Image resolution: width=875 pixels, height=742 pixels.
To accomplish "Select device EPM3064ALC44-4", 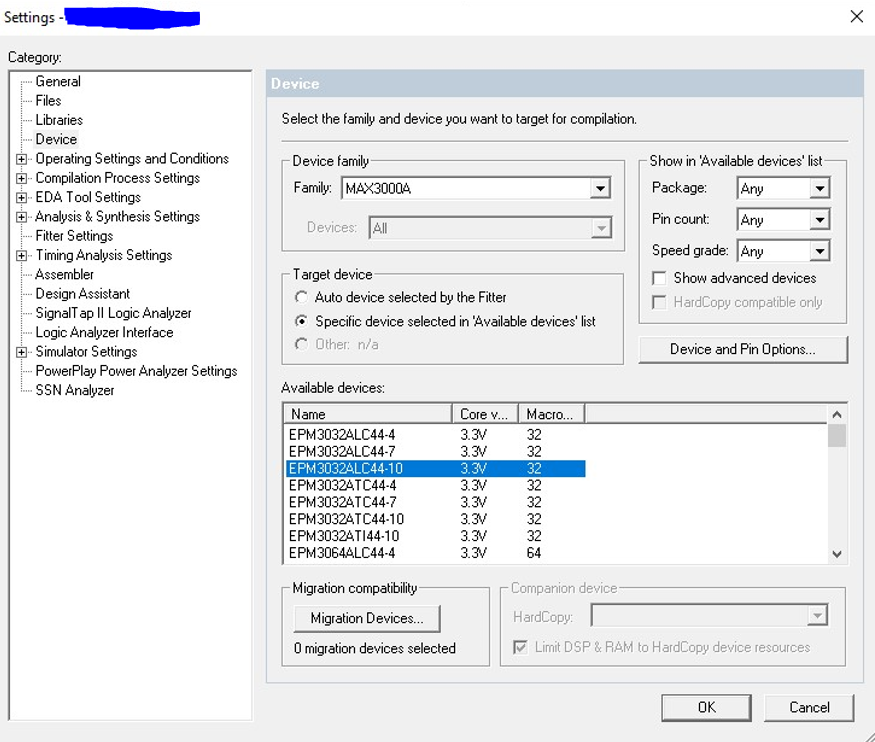I will (436, 553).
